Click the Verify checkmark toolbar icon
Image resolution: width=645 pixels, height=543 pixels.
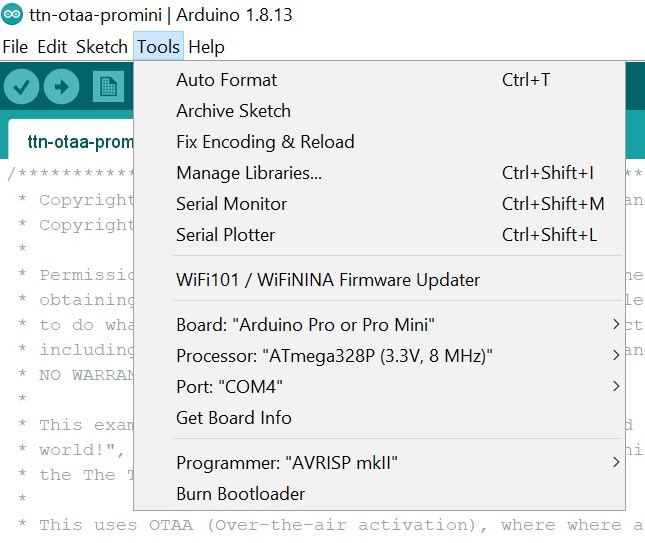[x=21, y=86]
